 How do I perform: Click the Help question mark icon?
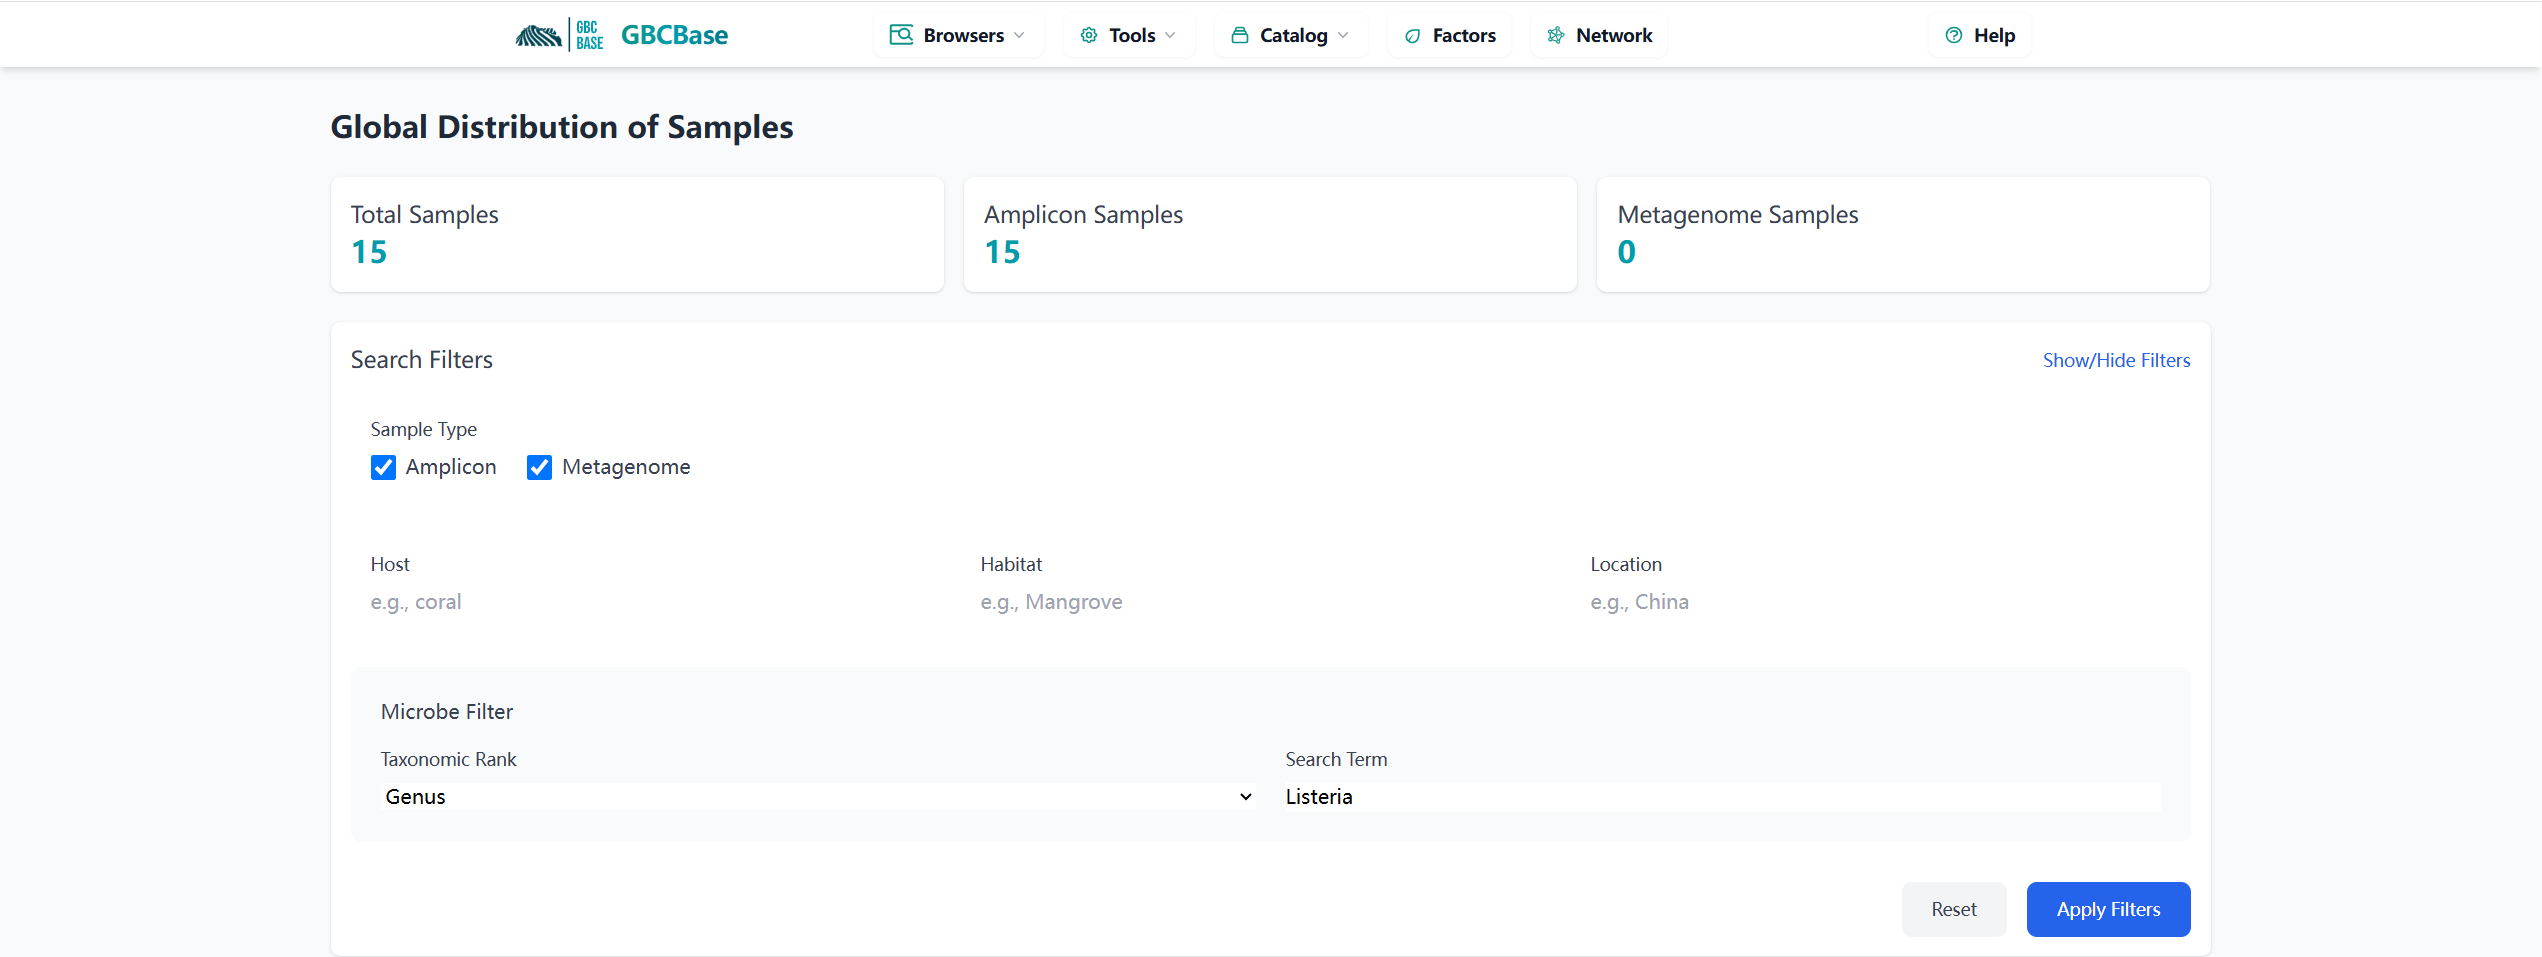(1954, 35)
